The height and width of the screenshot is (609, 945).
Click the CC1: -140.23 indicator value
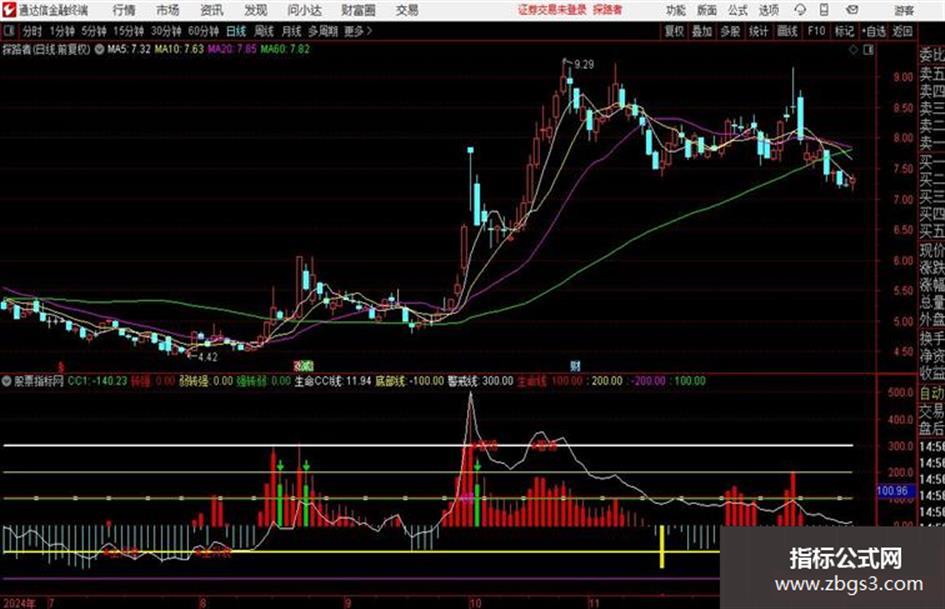98,381
